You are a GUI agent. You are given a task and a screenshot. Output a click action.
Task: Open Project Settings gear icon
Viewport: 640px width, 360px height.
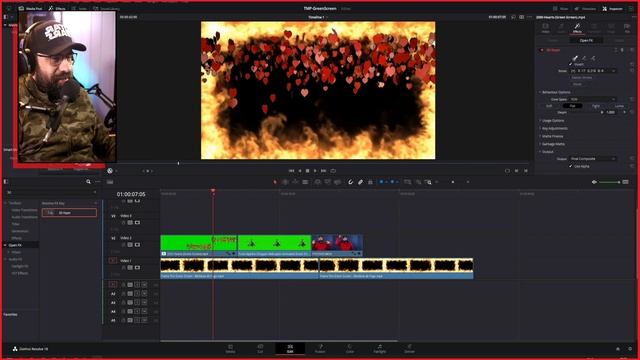pos(630,349)
